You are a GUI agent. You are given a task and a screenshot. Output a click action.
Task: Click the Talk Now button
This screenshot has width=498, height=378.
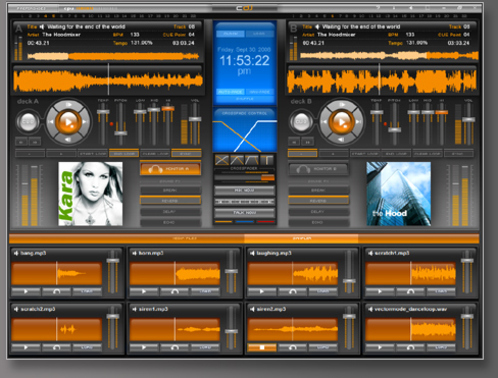[245, 212]
